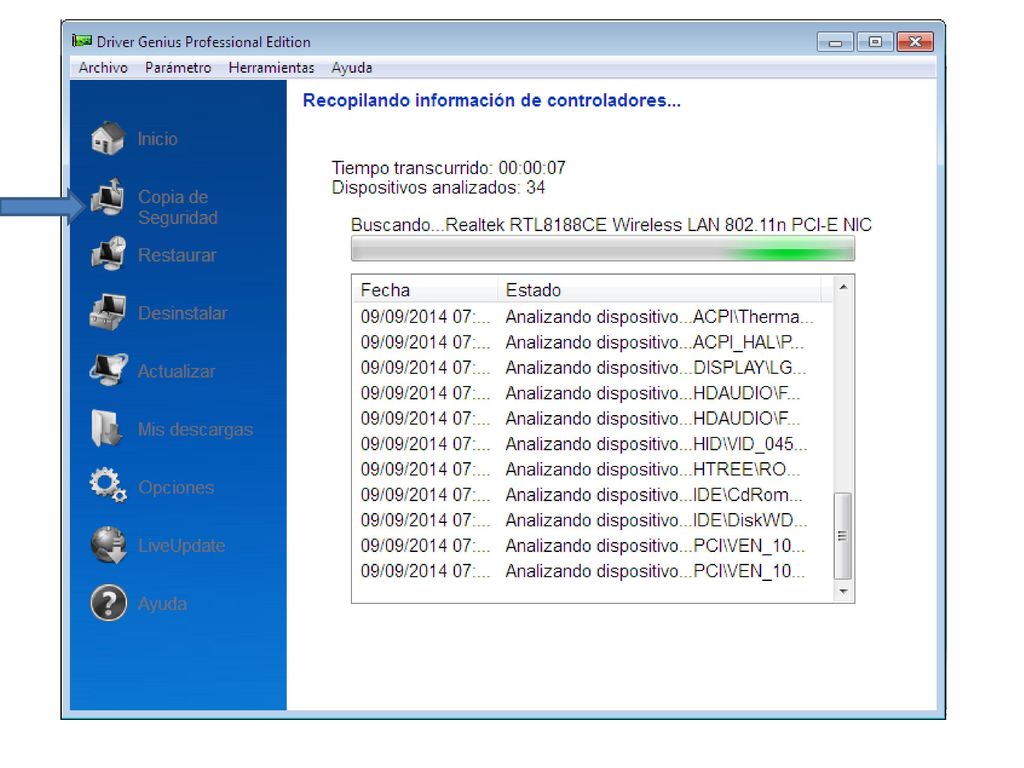This screenshot has width=1024, height=768.
Task: Click the Dispositivos analizados: 34 text
Action: coord(438,188)
